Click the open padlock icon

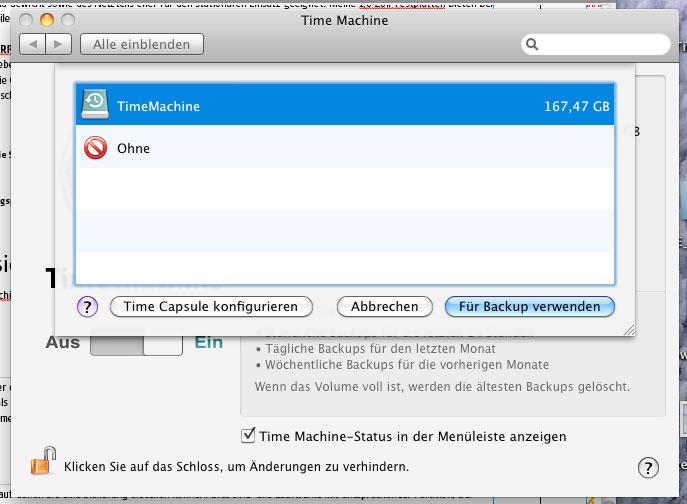pyautogui.click(x=43, y=461)
